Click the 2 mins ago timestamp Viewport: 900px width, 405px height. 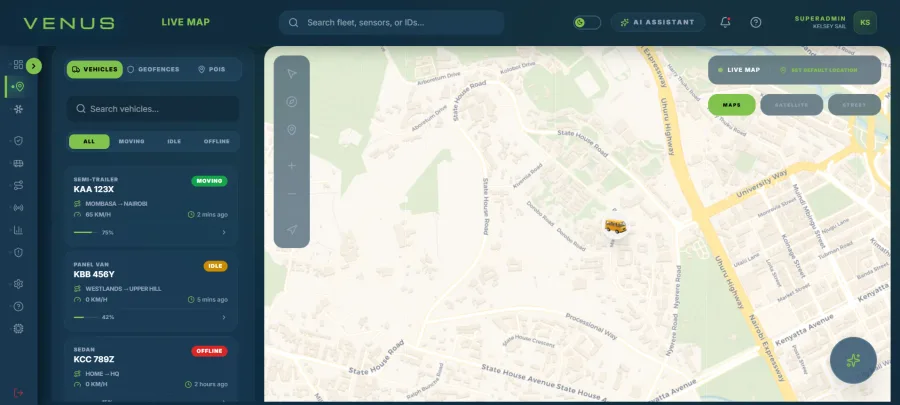(212, 215)
